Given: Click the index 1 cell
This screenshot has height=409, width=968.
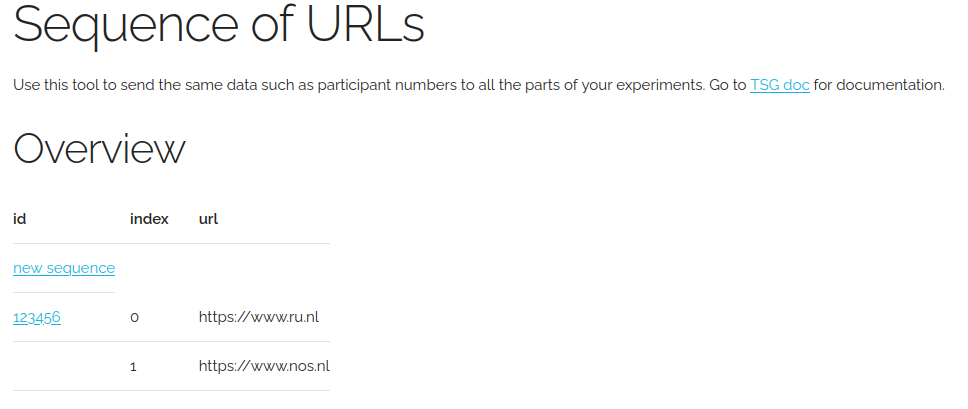Looking at the screenshot, I should point(134,366).
